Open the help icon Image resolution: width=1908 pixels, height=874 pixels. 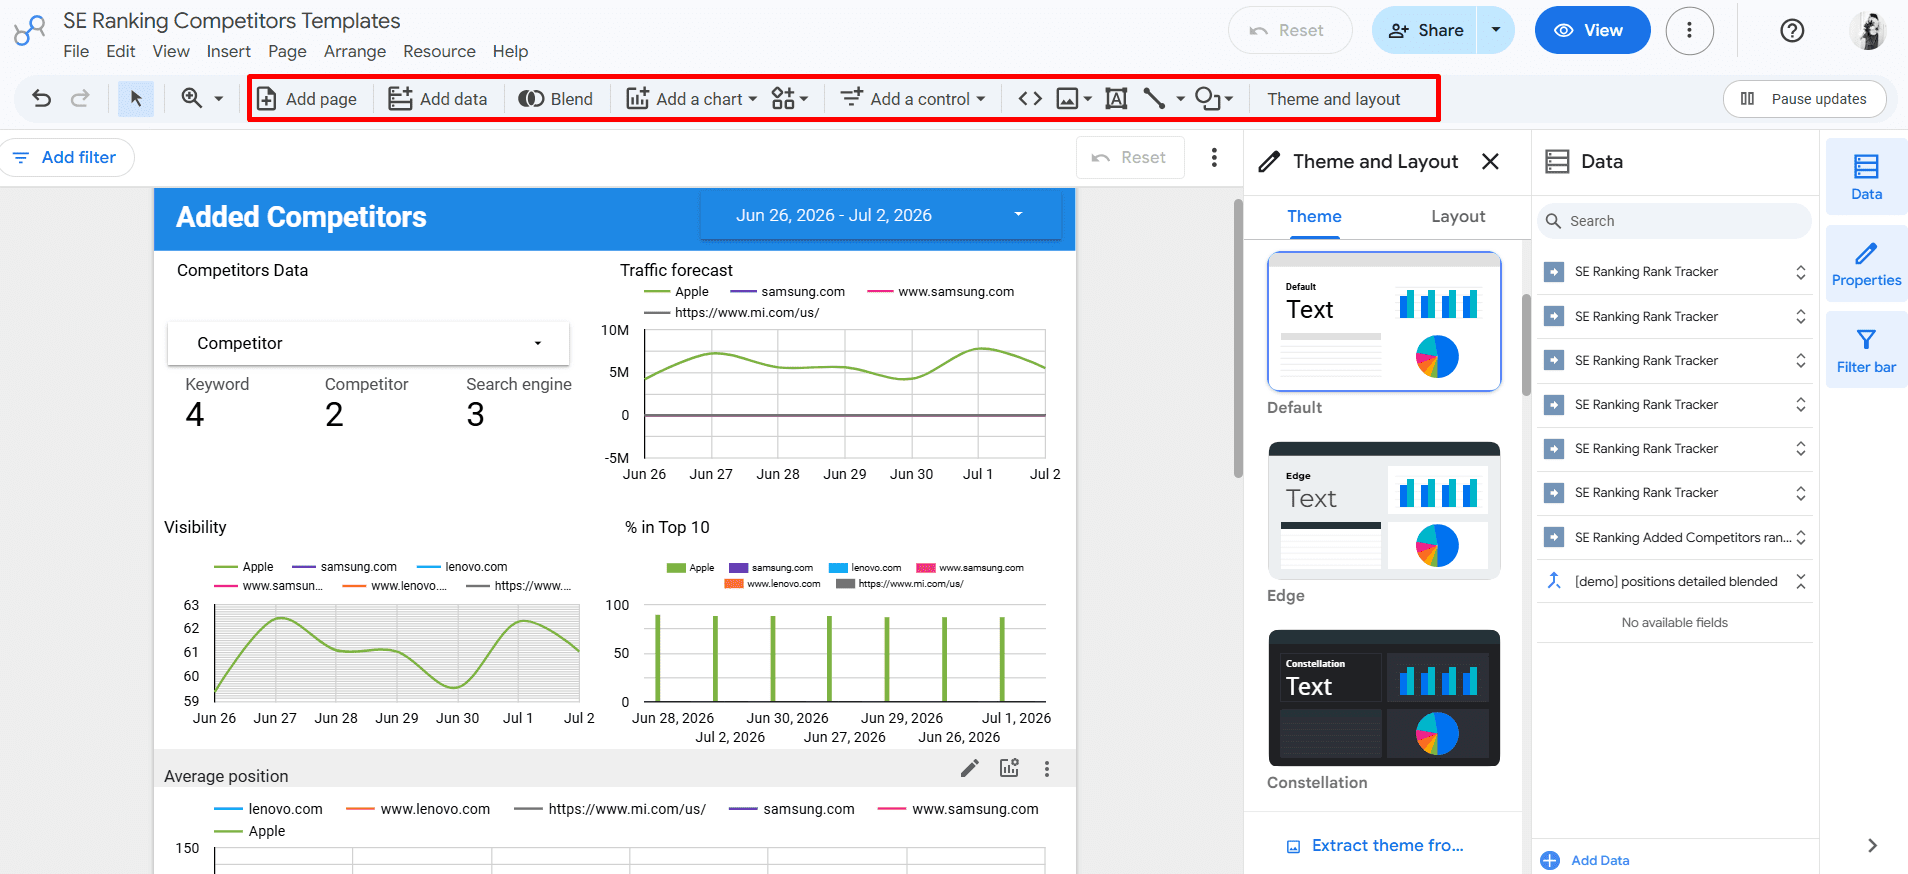[1792, 31]
